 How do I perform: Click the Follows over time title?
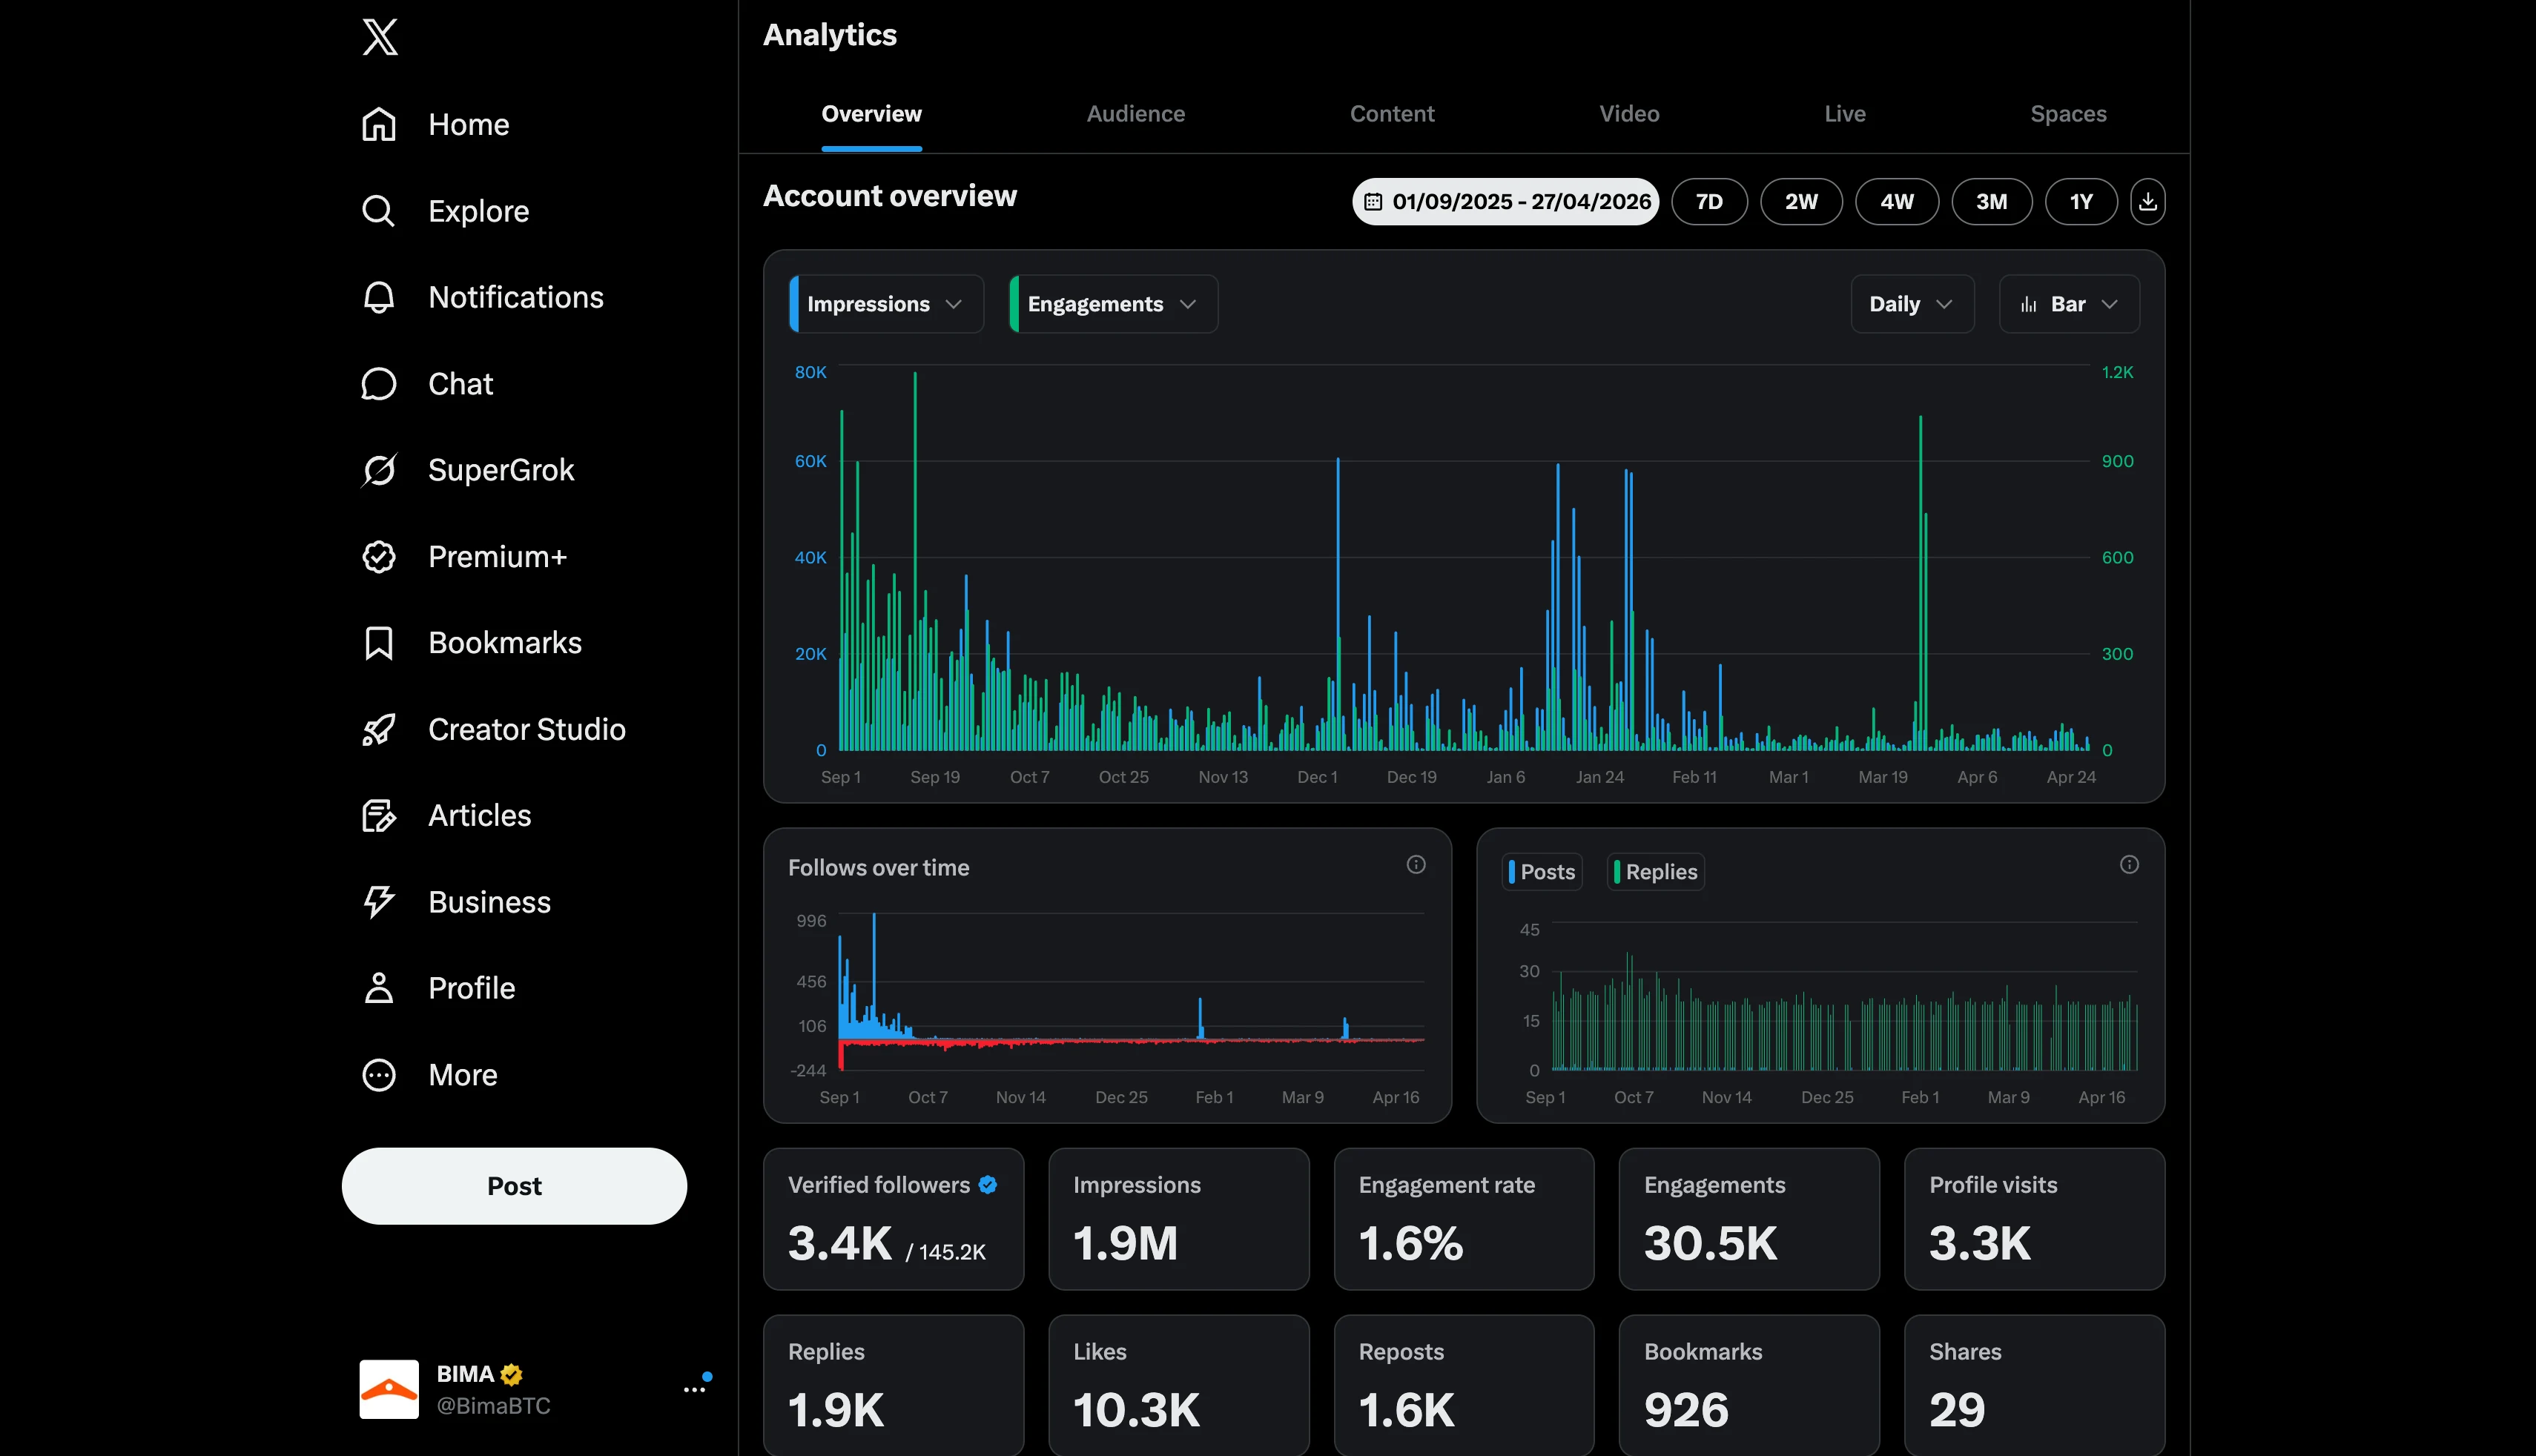tap(878, 868)
